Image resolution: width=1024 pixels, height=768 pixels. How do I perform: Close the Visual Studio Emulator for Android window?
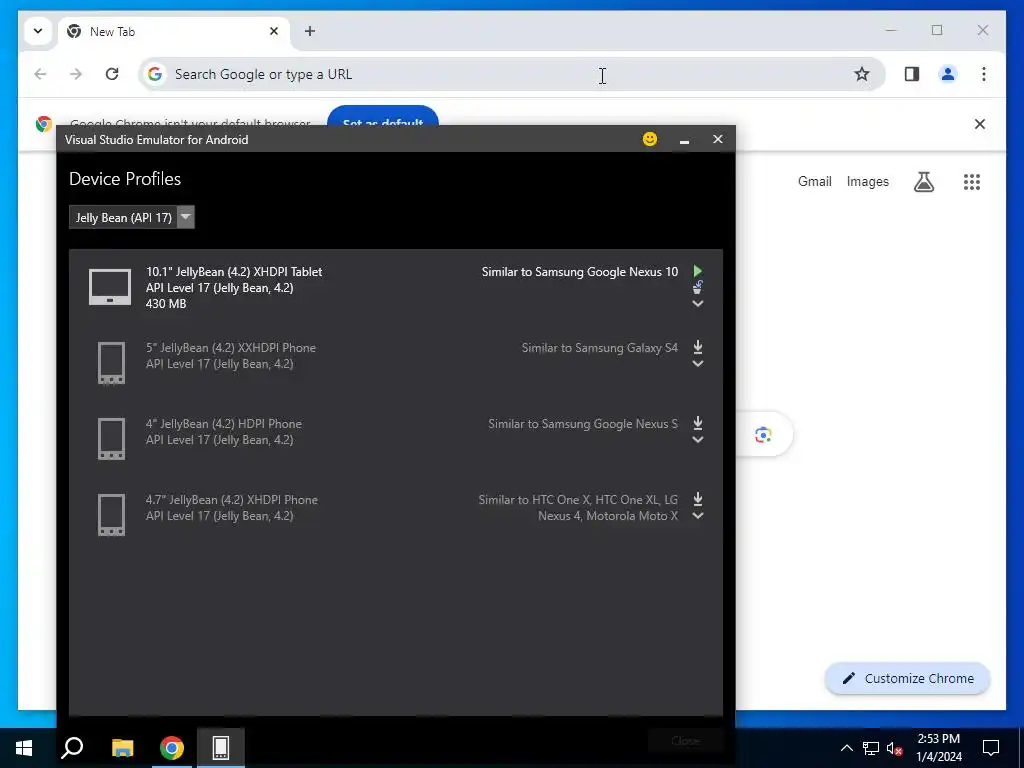point(718,139)
